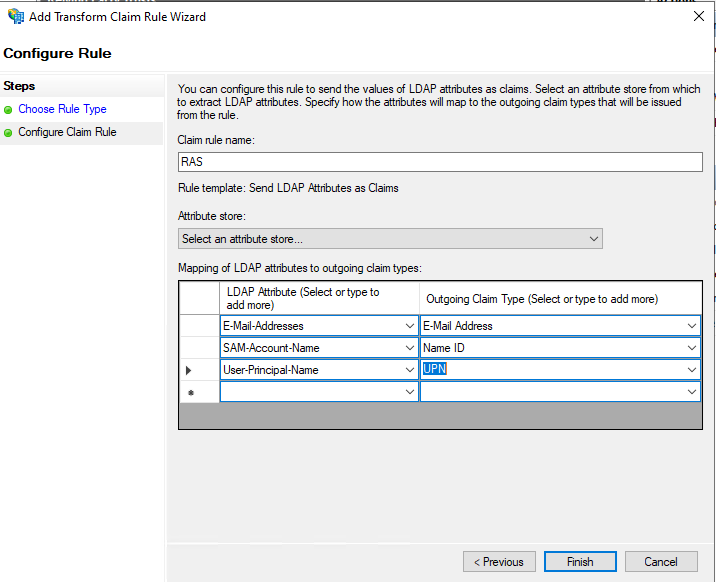Open E-Mail Address outgoing claim dropdown
The height and width of the screenshot is (582, 716).
(691, 326)
